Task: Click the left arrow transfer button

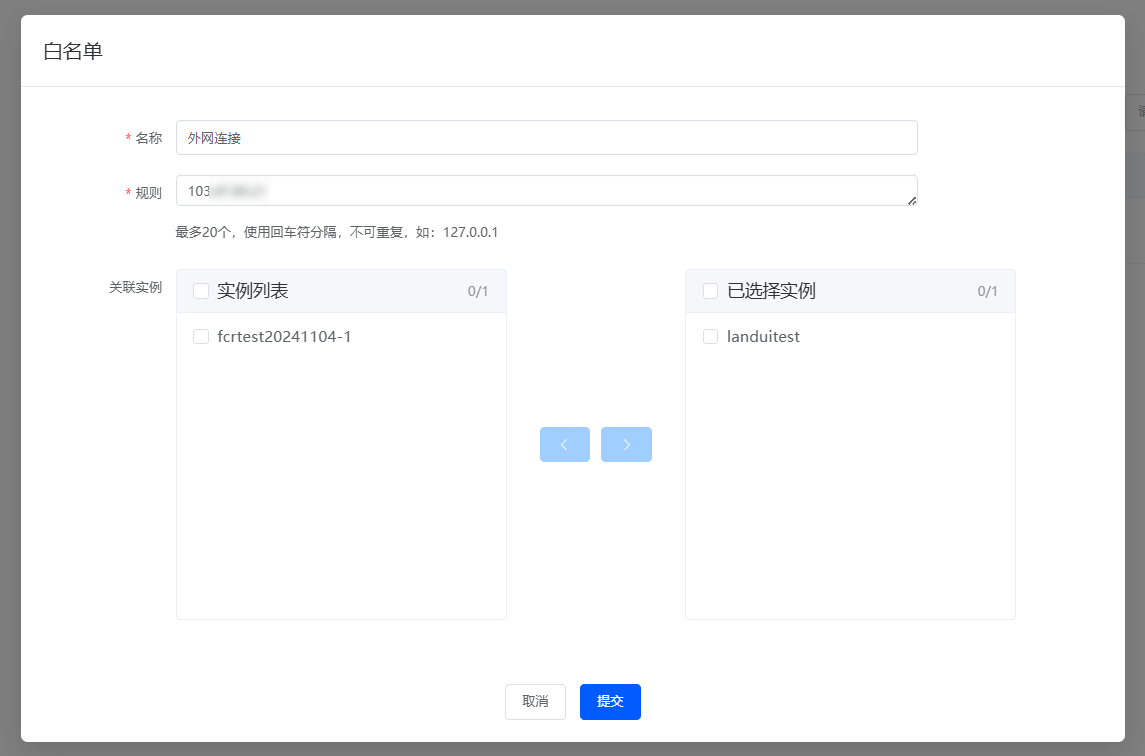Action: tap(564, 445)
